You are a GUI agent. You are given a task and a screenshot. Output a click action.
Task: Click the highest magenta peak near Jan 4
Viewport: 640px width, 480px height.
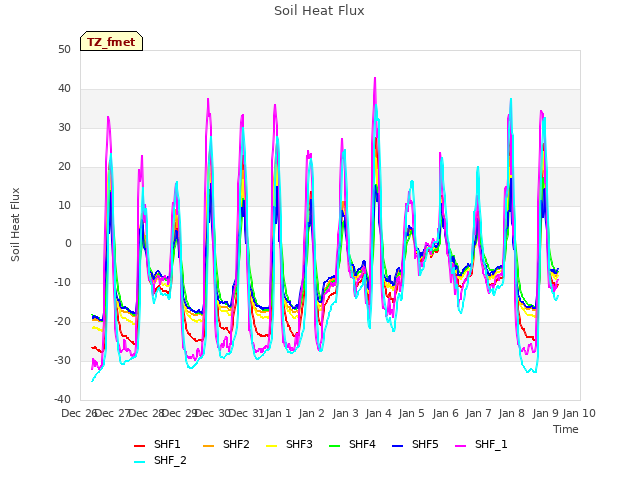coord(375,78)
